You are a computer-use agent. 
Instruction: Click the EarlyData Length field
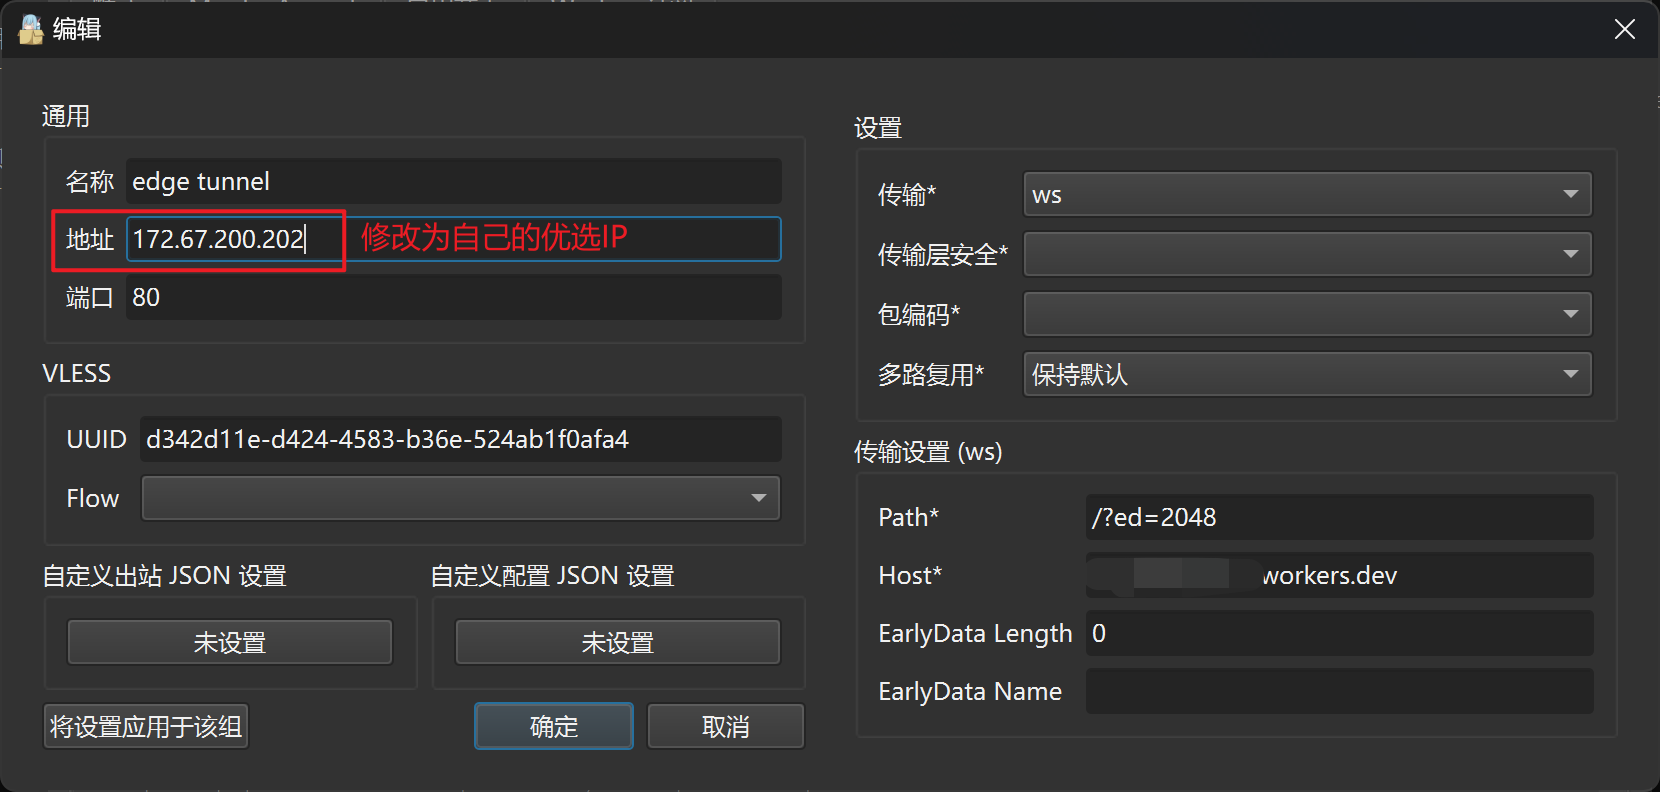click(x=1340, y=633)
